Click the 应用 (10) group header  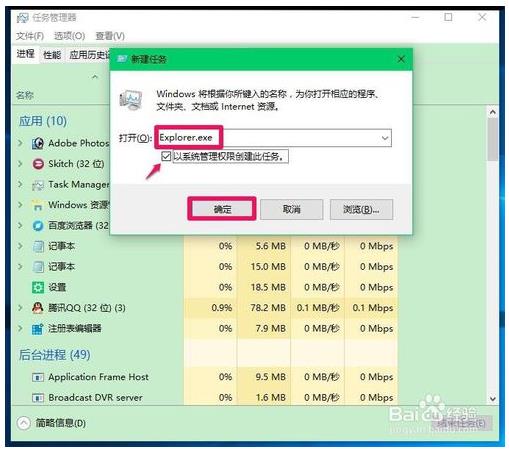tap(43, 121)
